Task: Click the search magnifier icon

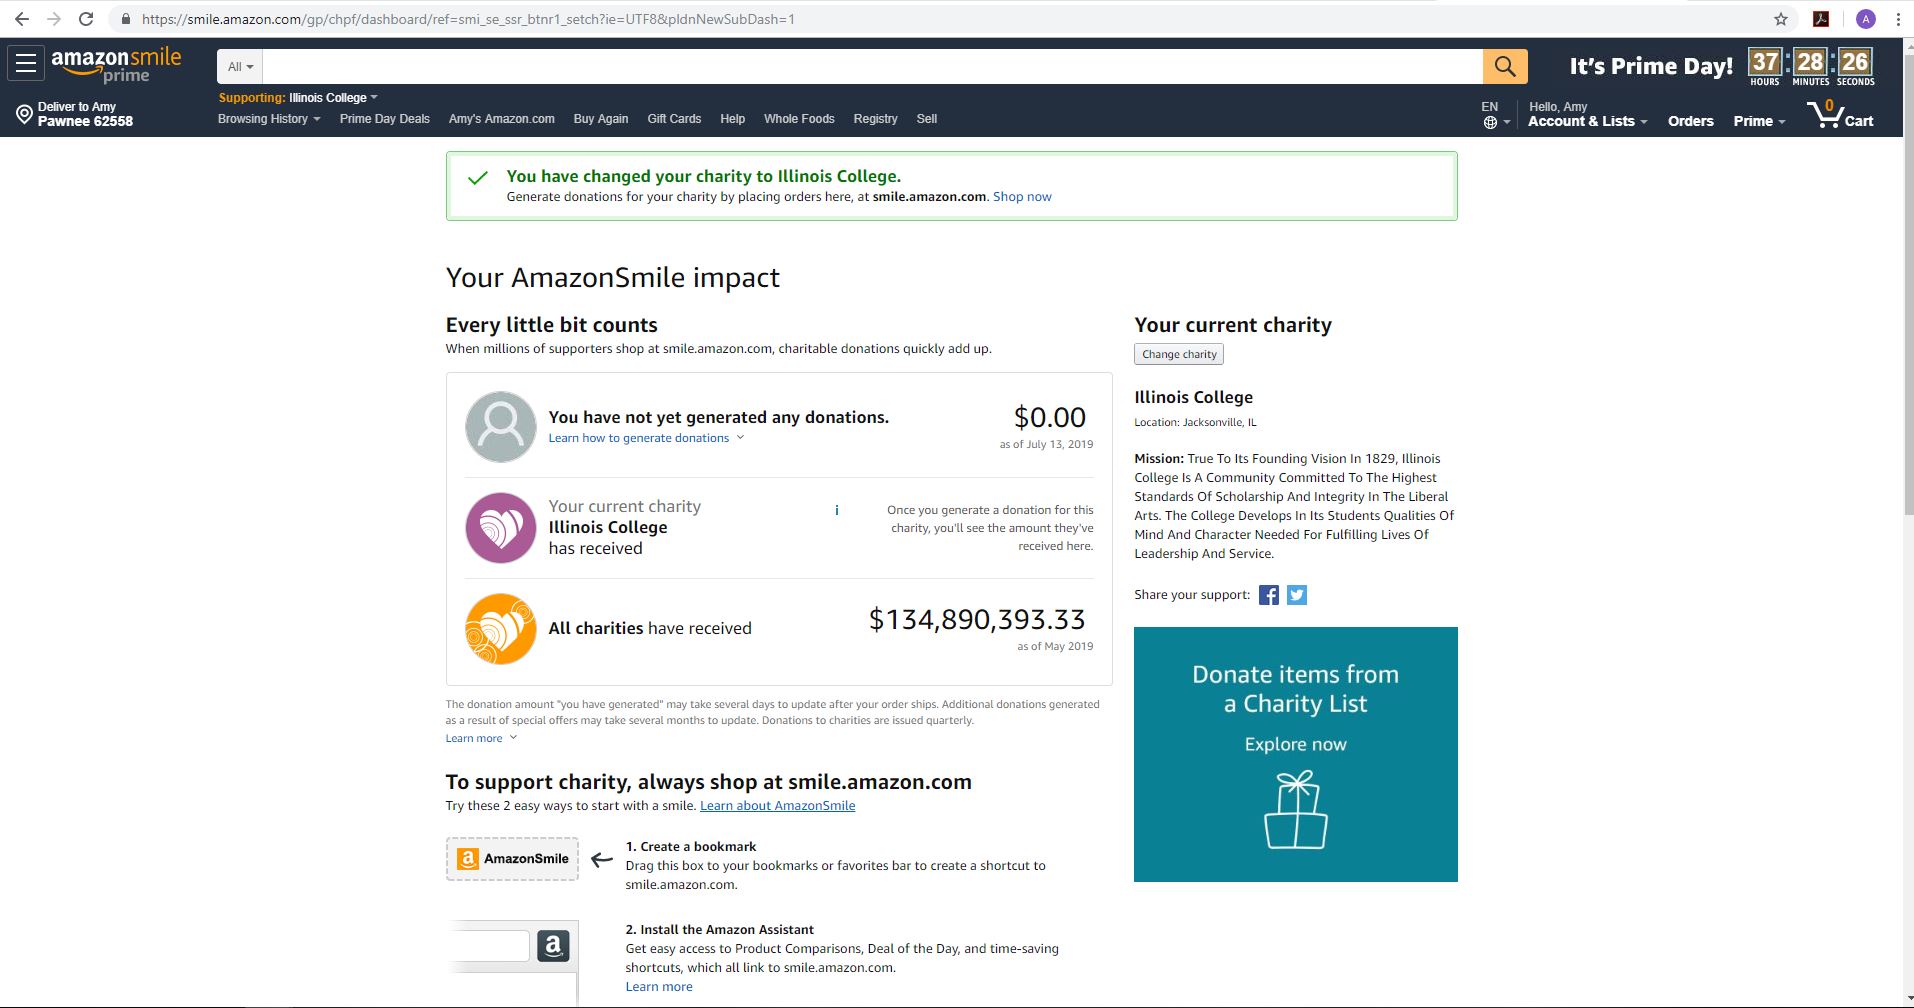Action: click(1504, 66)
